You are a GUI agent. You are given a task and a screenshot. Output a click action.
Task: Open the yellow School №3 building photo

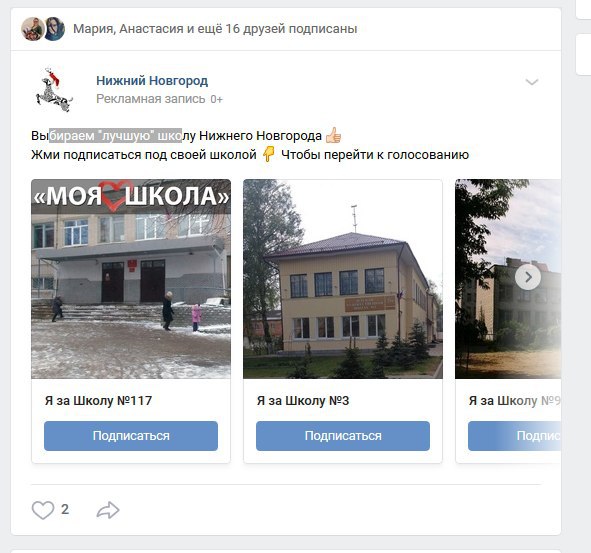[343, 279]
